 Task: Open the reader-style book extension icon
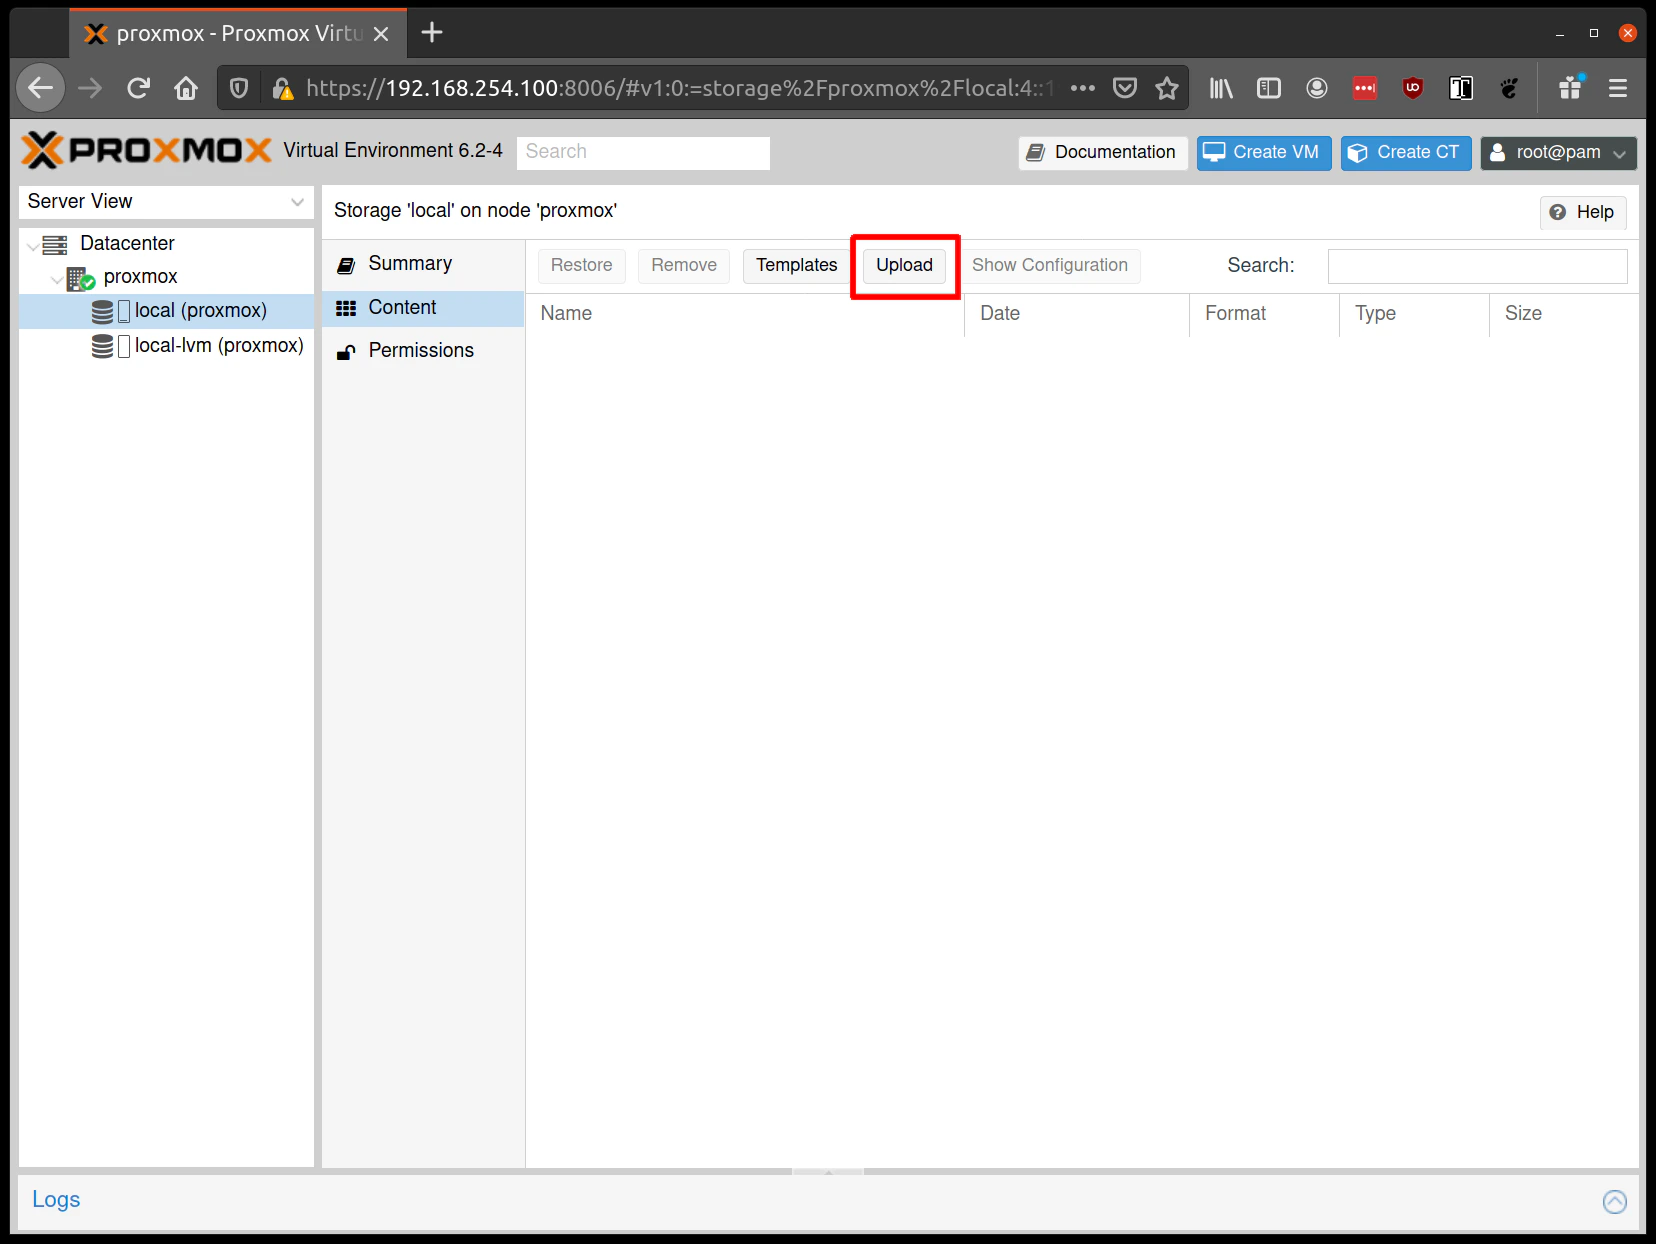(1461, 88)
